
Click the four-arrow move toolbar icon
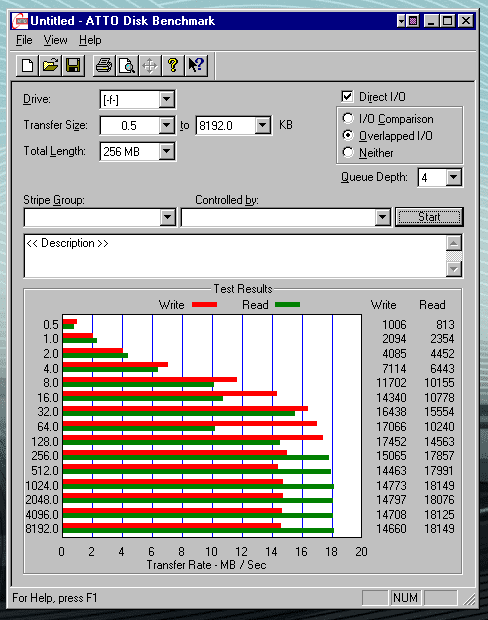pos(150,65)
